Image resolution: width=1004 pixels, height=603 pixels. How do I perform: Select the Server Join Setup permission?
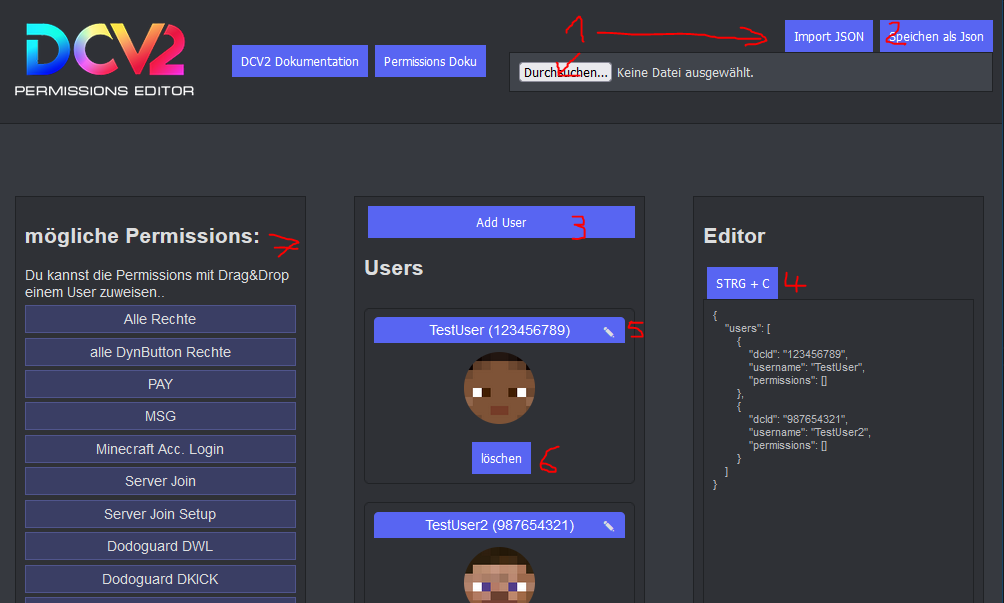pyautogui.click(x=160, y=514)
